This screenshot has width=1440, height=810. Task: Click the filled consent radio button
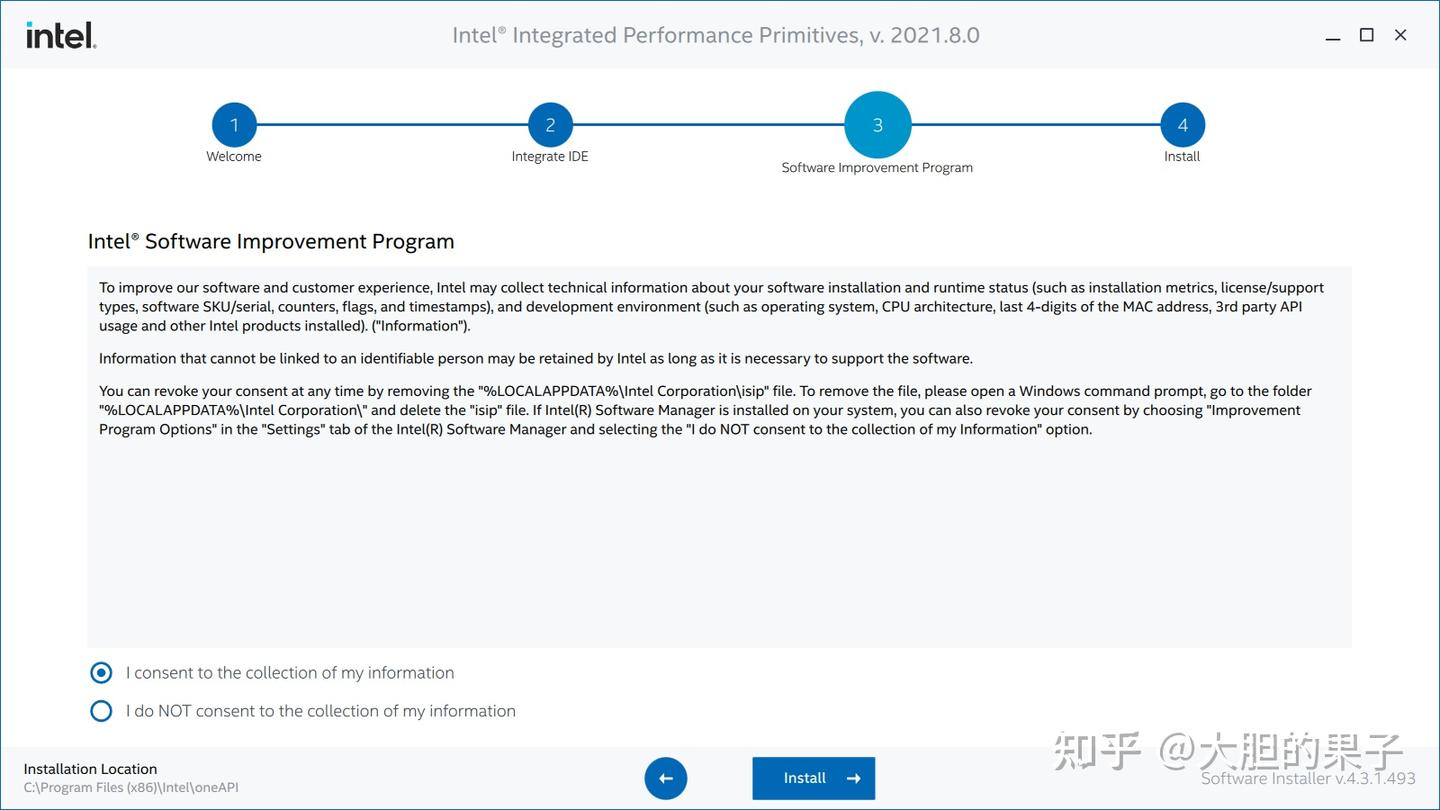(101, 672)
